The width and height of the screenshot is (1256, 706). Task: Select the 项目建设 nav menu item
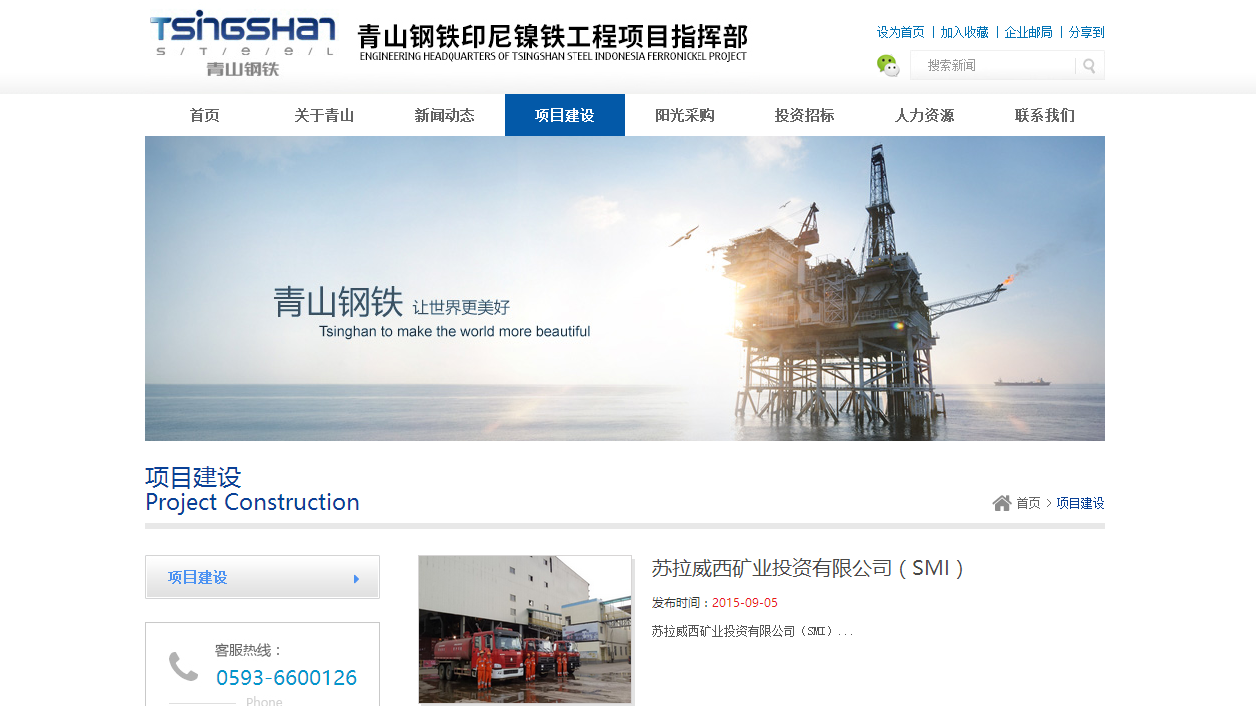click(565, 115)
